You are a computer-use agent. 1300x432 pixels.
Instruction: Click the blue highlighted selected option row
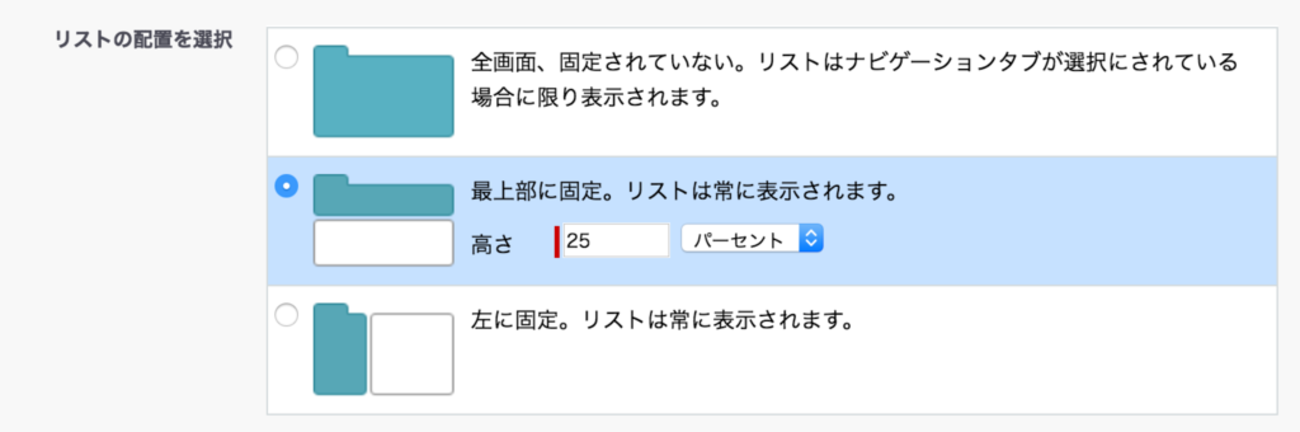point(772,221)
